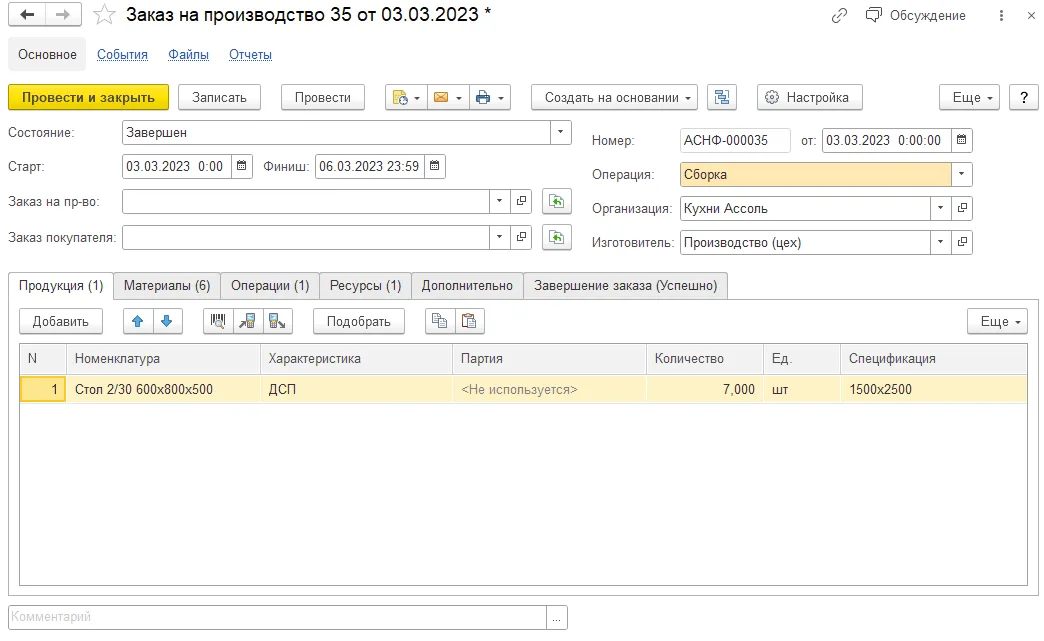Switch to the Материалы (6) tab
The height and width of the screenshot is (641, 1044).
pos(167,286)
